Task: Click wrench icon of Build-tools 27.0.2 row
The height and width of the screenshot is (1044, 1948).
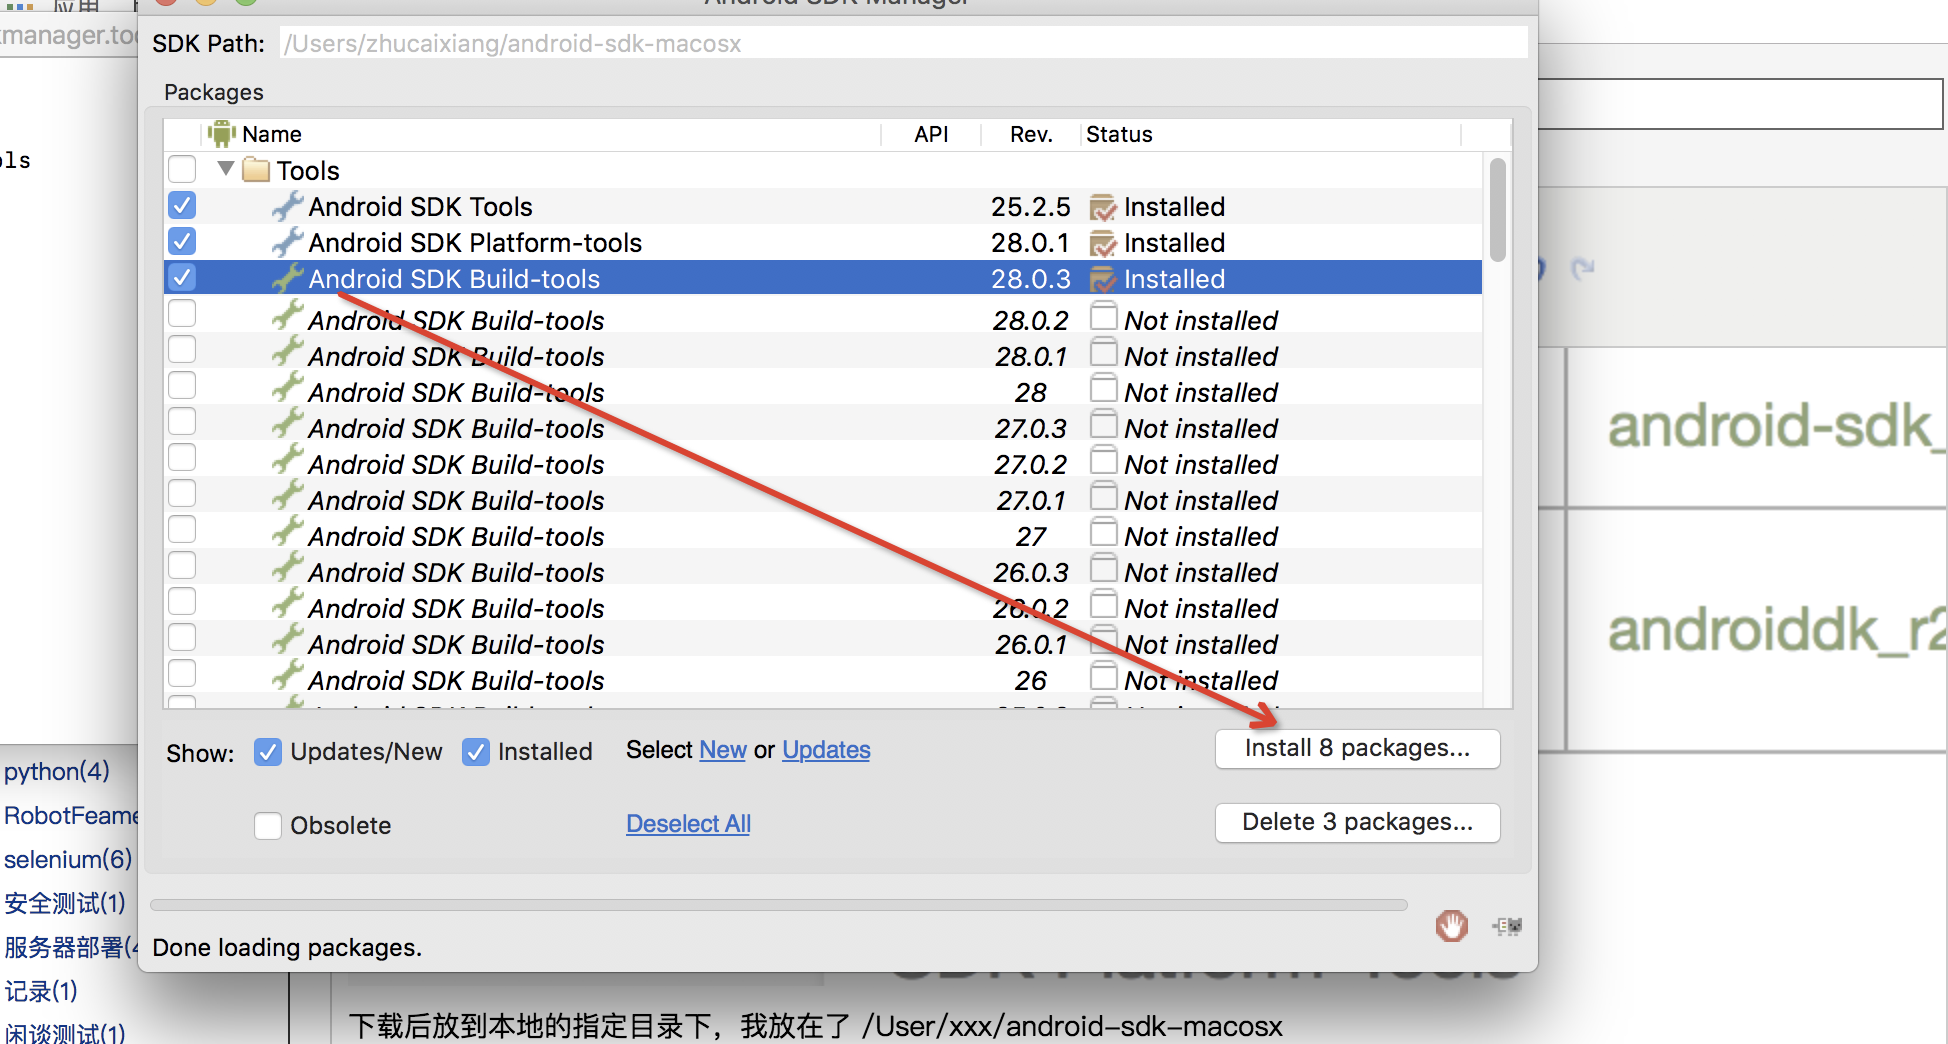Action: pos(287,460)
